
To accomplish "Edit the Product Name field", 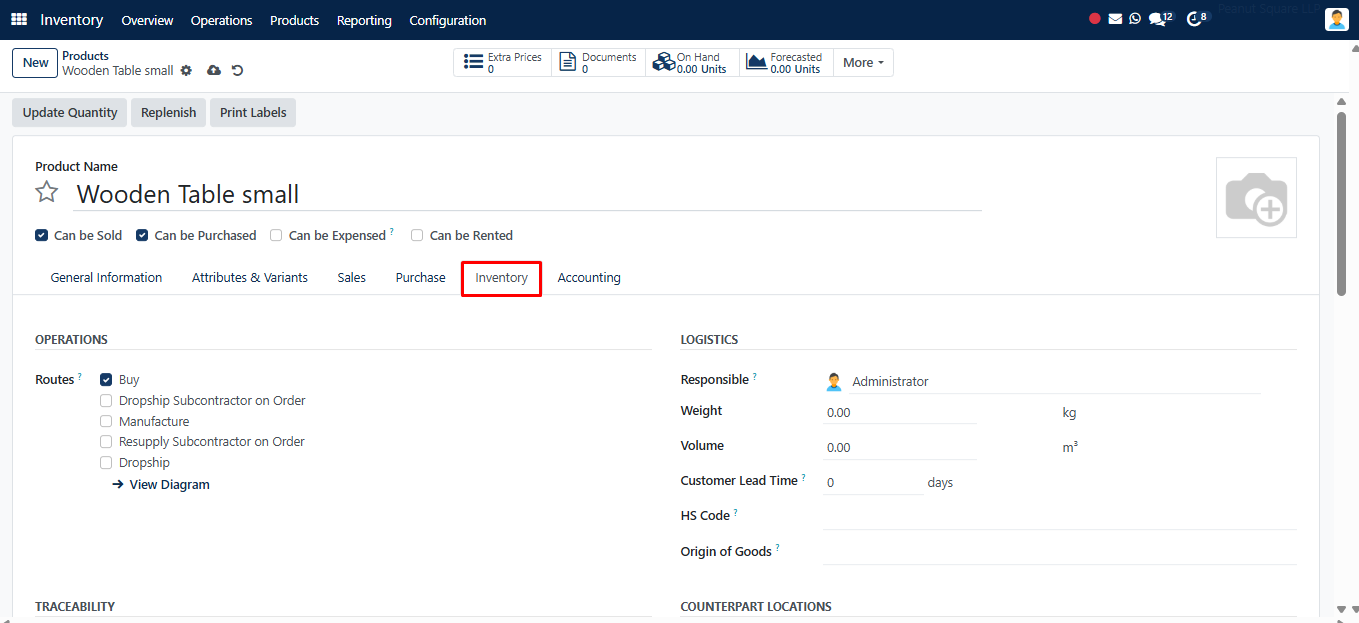I will coord(528,194).
